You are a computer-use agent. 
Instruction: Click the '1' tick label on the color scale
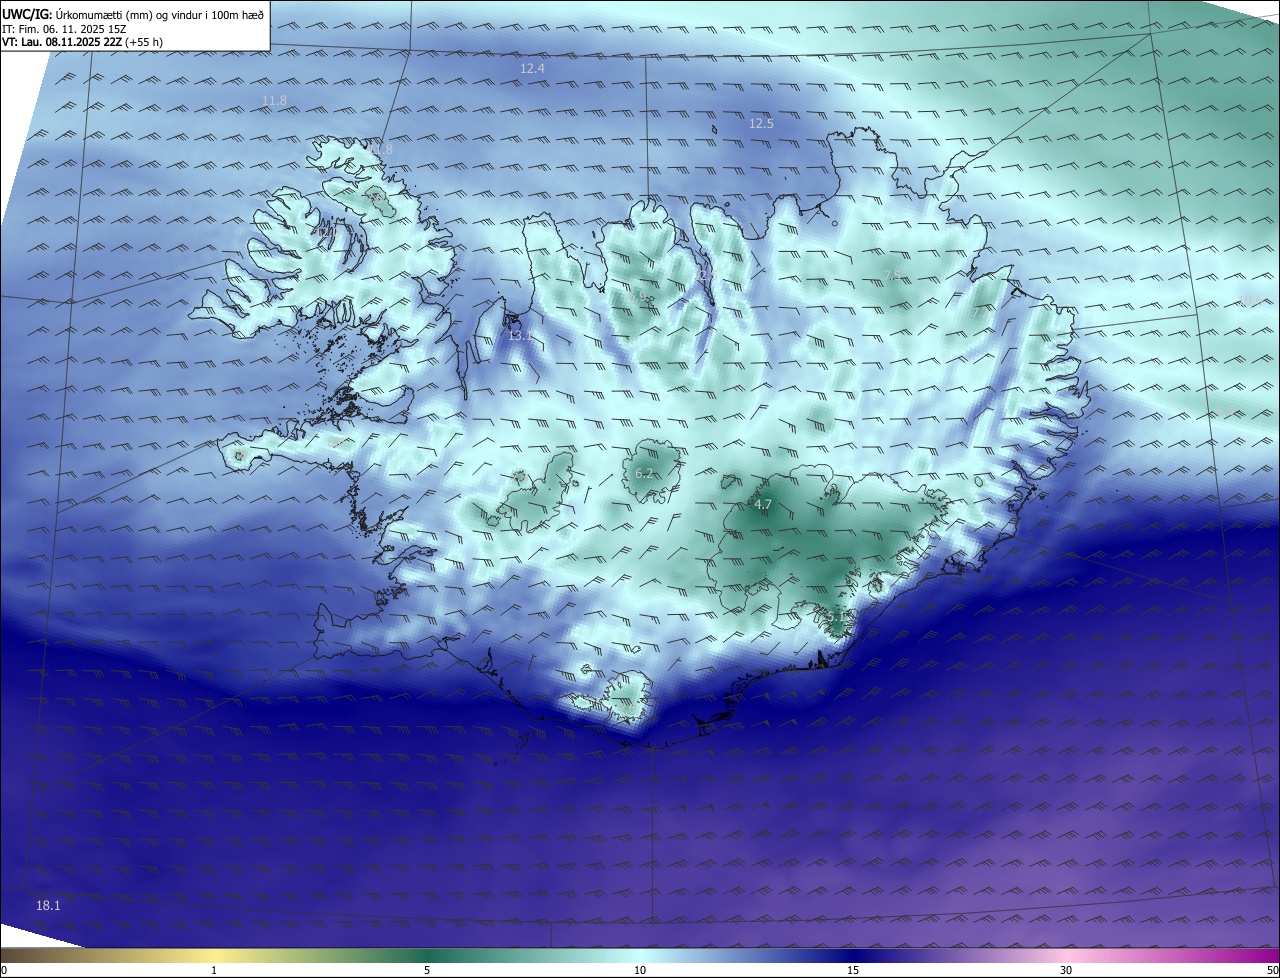click(x=214, y=970)
